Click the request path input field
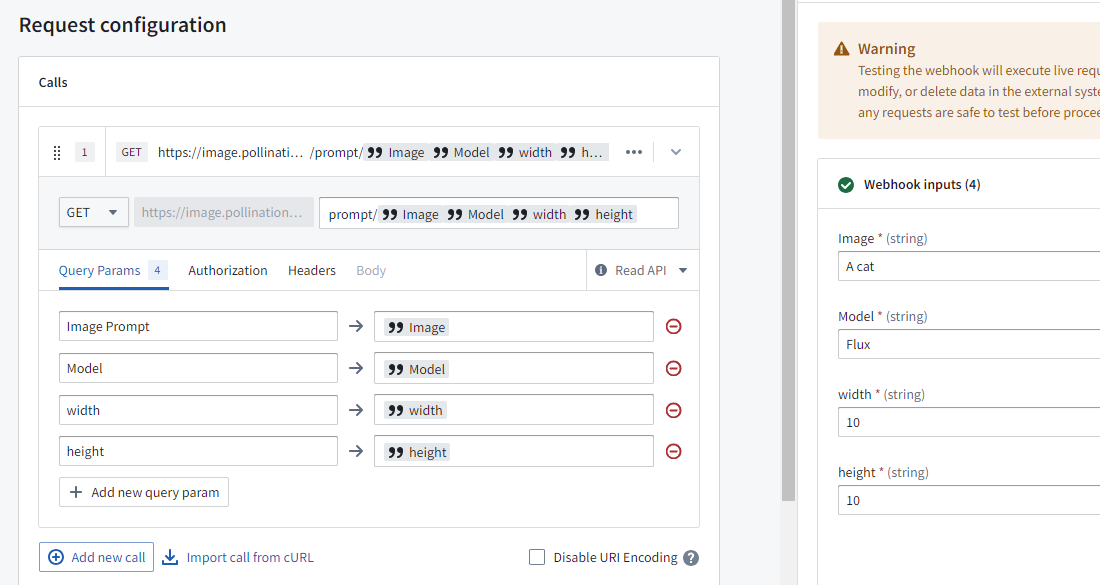This screenshot has width=1100, height=585. click(498, 213)
